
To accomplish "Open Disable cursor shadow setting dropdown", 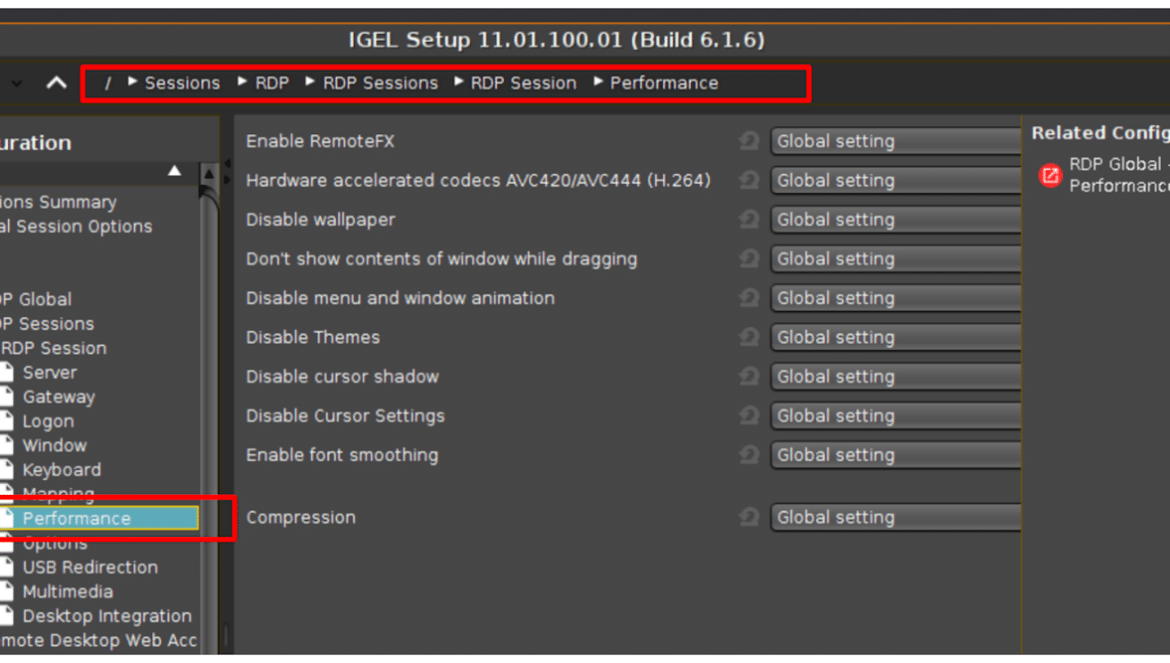I will click(895, 377).
